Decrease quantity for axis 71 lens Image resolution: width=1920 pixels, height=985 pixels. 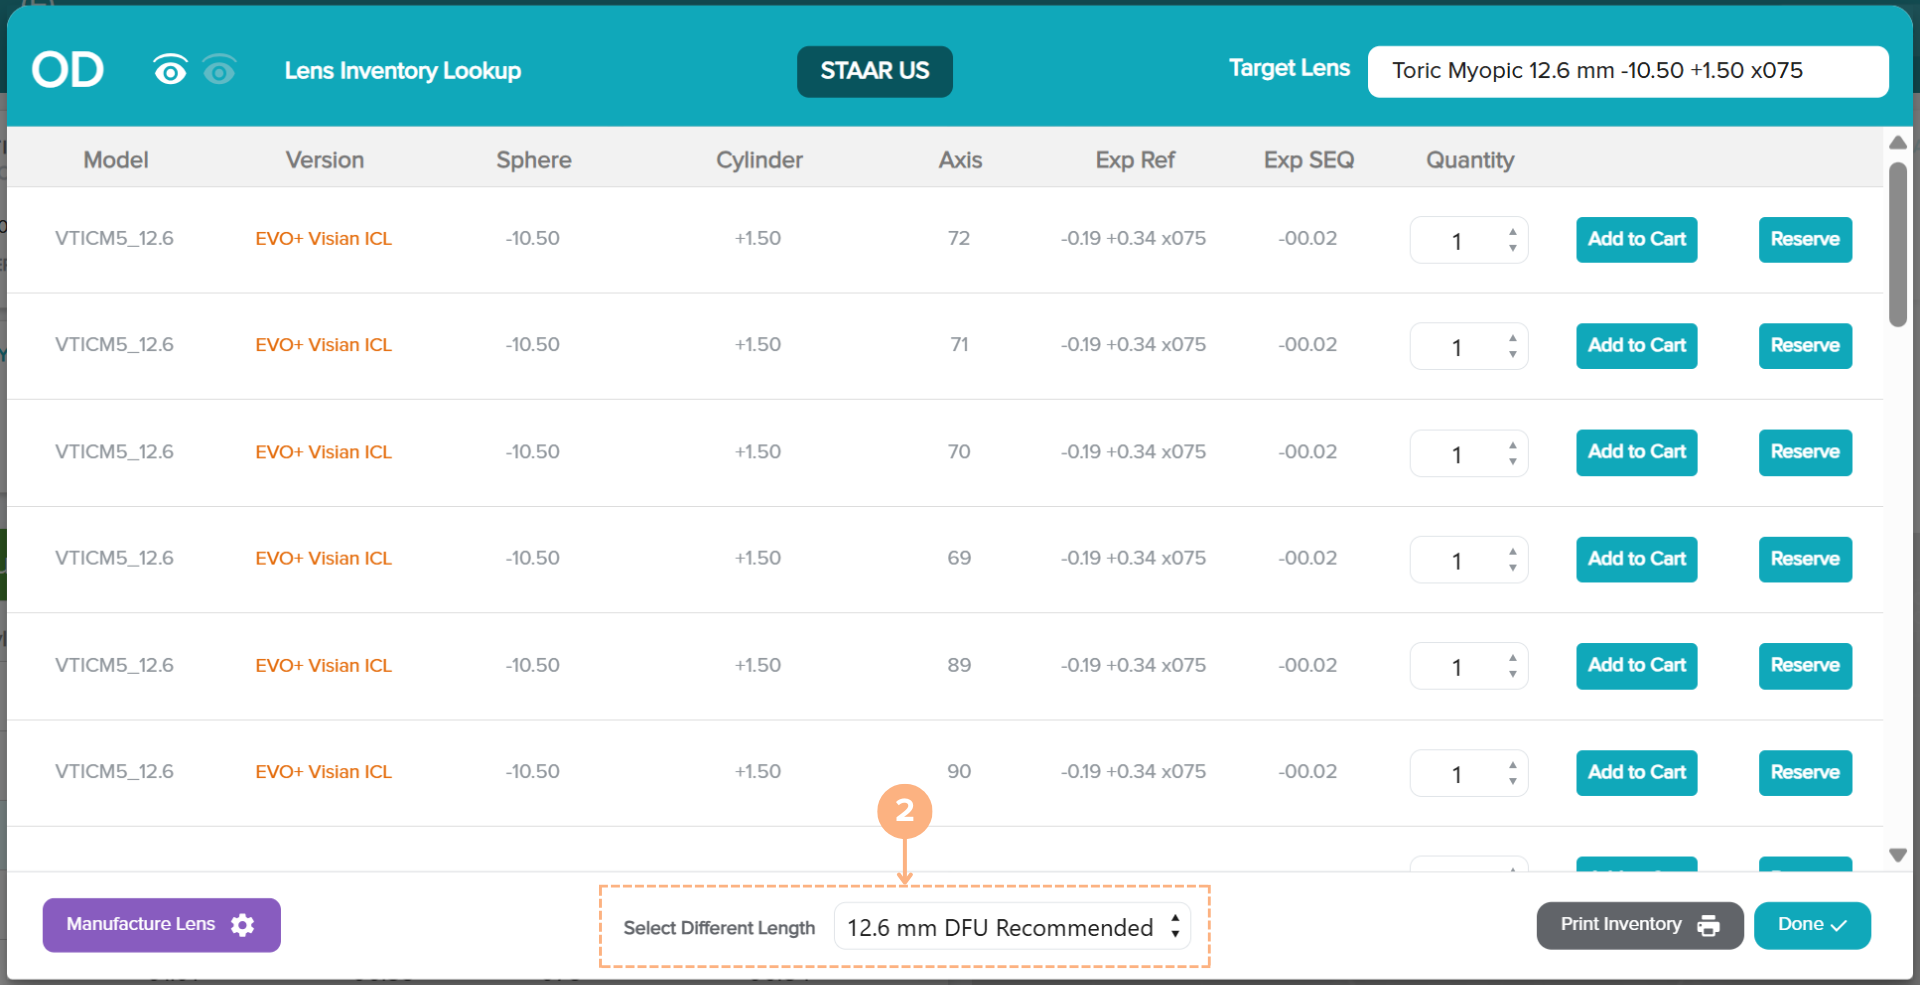click(1513, 354)
